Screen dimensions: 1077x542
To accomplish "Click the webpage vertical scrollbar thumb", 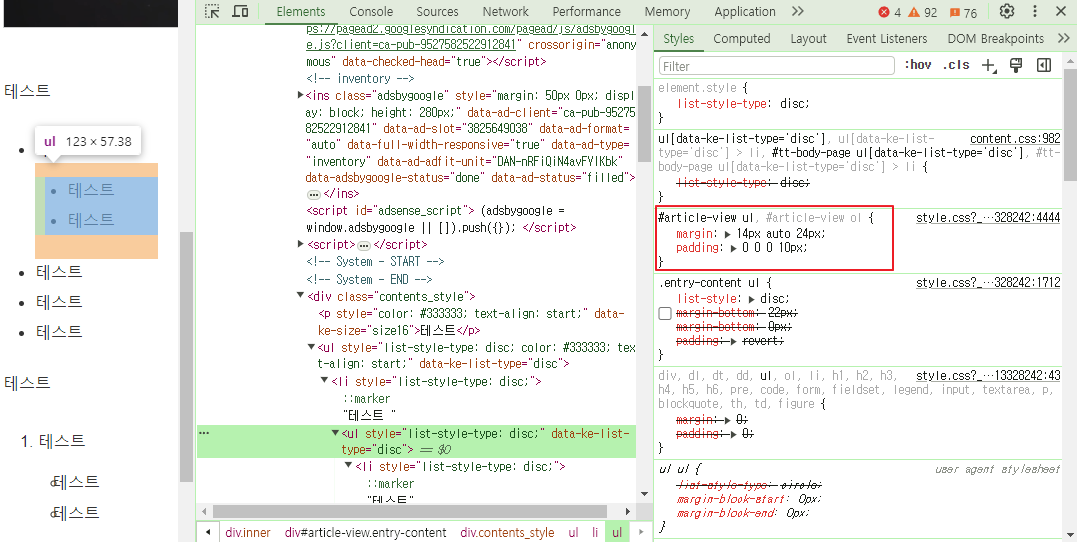I will tap(186, 357).
